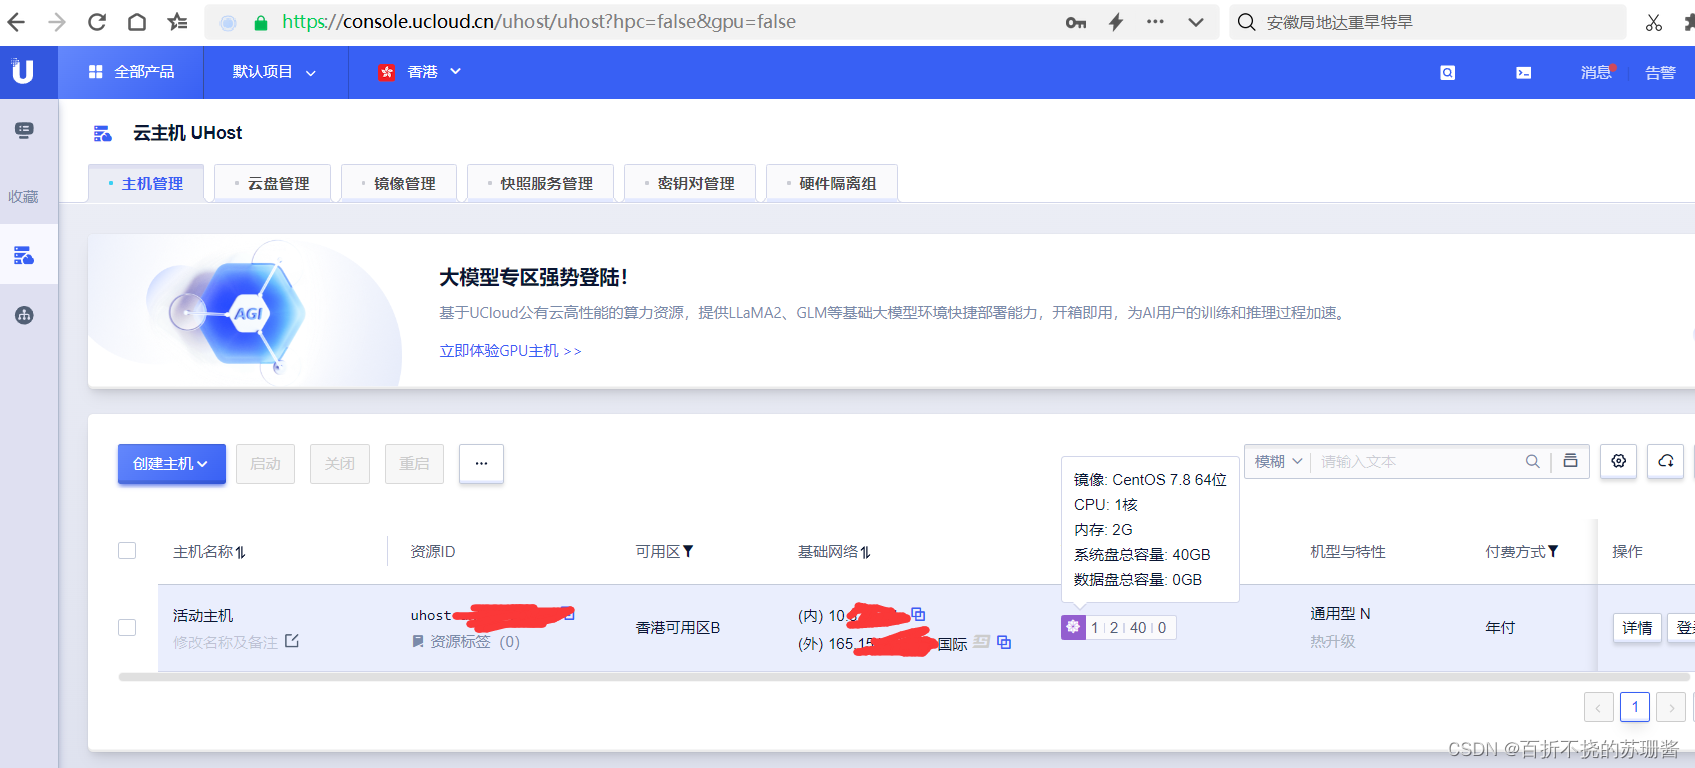Image resolution: width=1695 pixels, height=768 pixels.
Task: Click the 重启 button
Action: click(414, 464)
